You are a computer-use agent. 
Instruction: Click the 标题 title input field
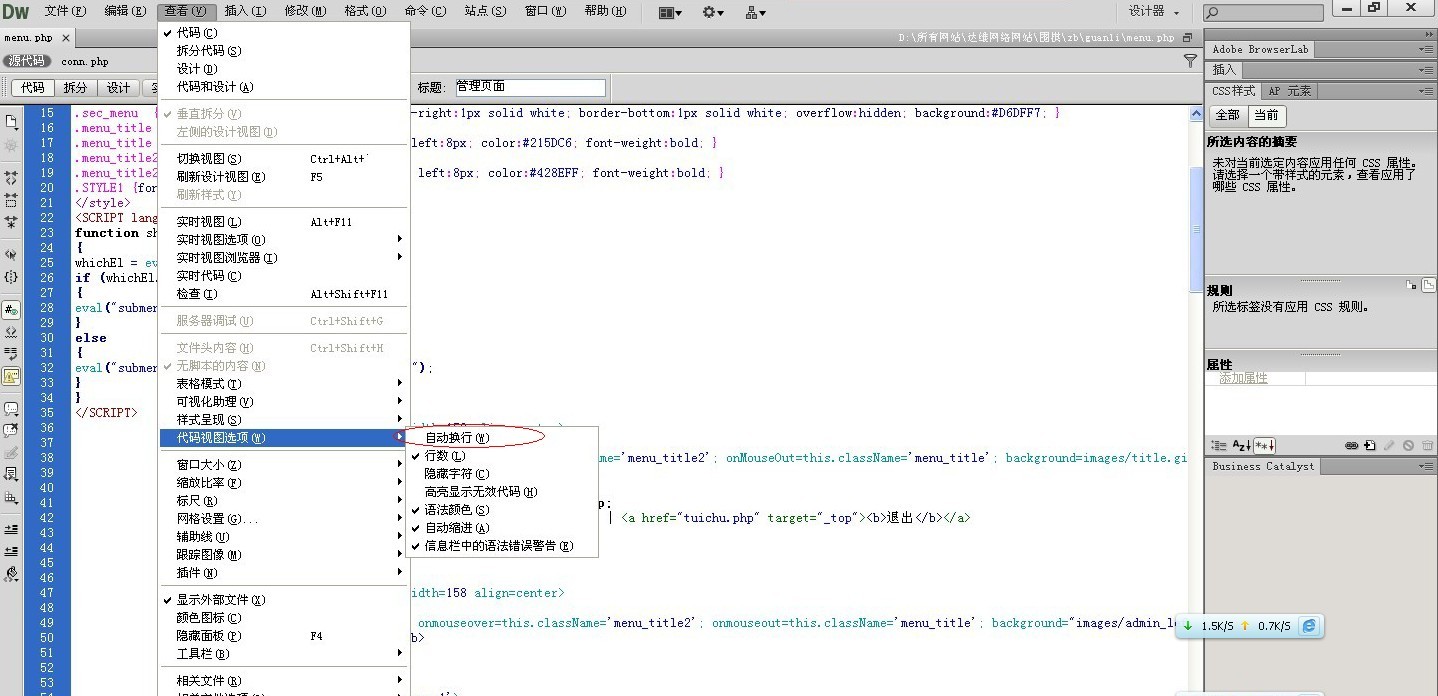[529, 87]
